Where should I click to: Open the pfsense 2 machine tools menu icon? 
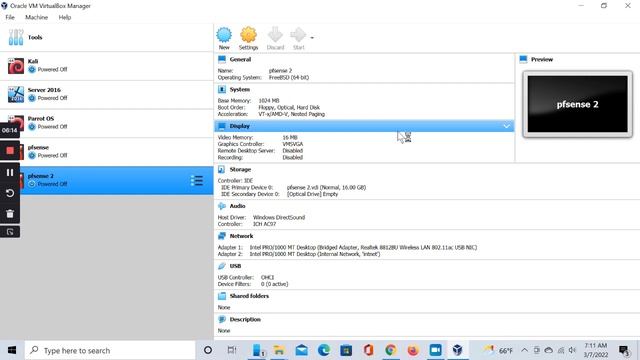197,180
